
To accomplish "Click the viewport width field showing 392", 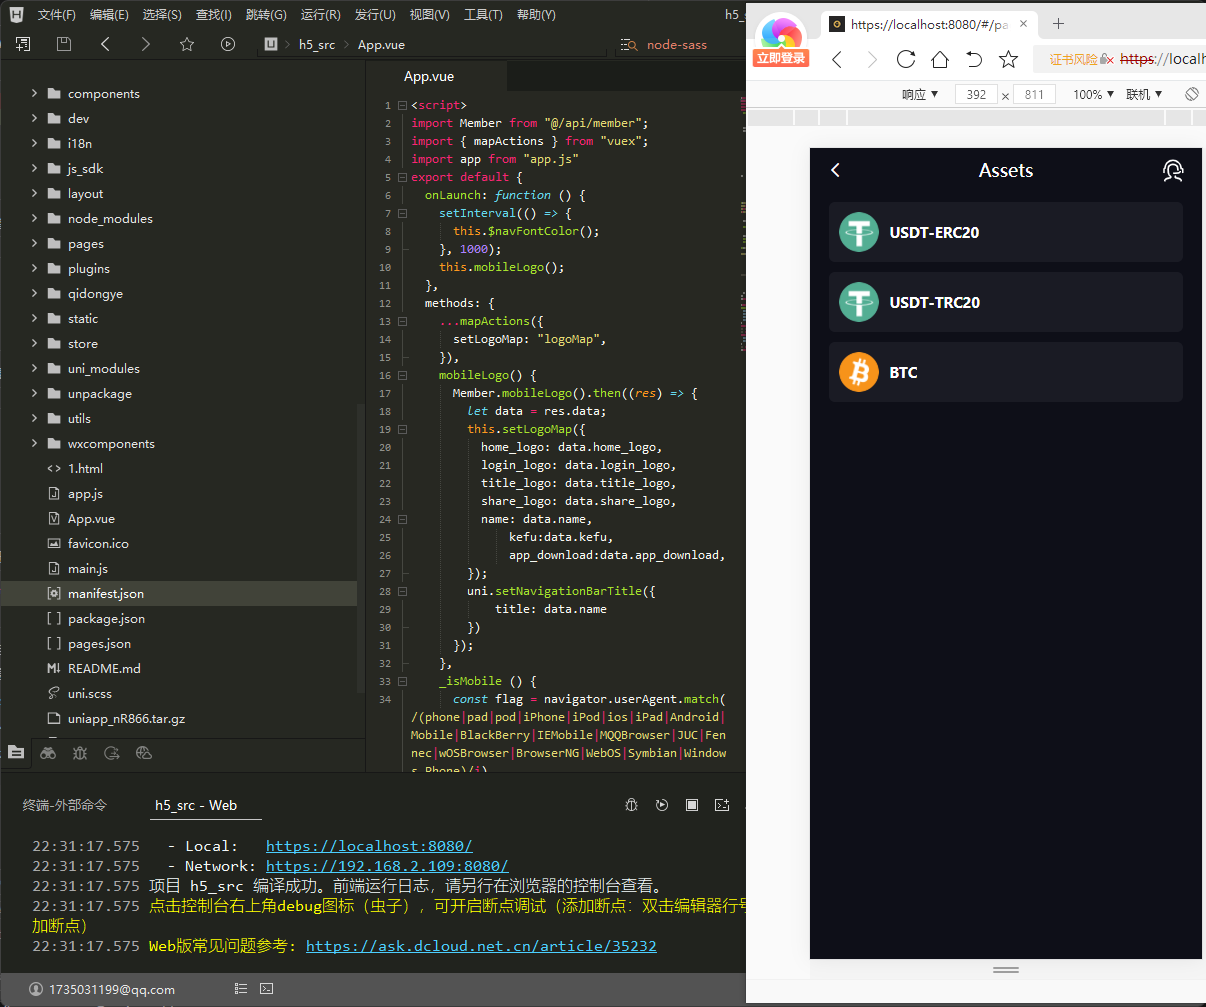I will pos(976,94).
